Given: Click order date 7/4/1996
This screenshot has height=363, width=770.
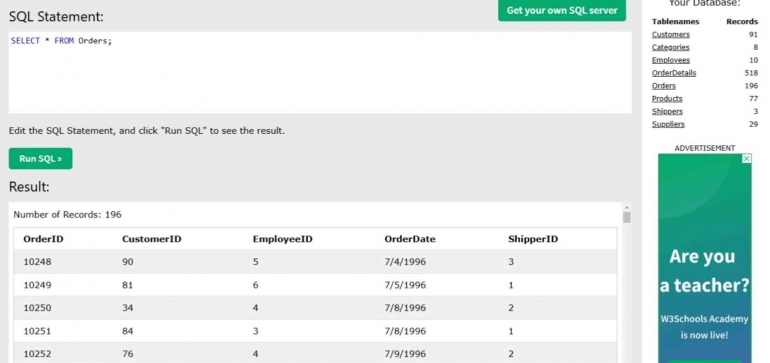Looking at the screenshot, I should pyautogui.click(x=405, y=262).
